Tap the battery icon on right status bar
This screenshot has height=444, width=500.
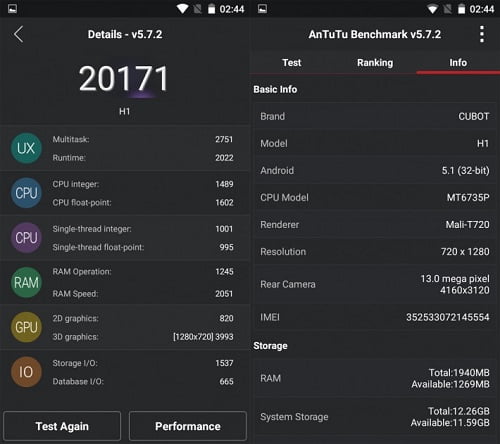[461, 9]
